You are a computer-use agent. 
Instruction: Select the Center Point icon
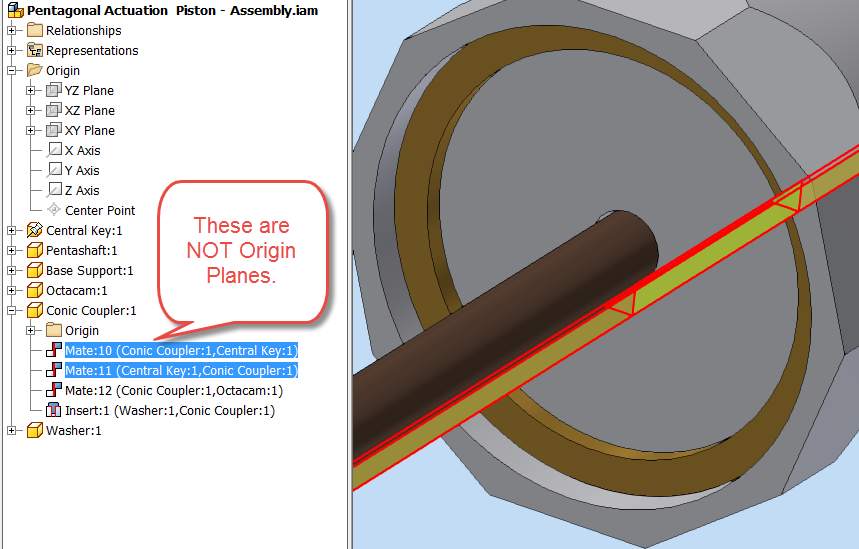coord(53,210)
